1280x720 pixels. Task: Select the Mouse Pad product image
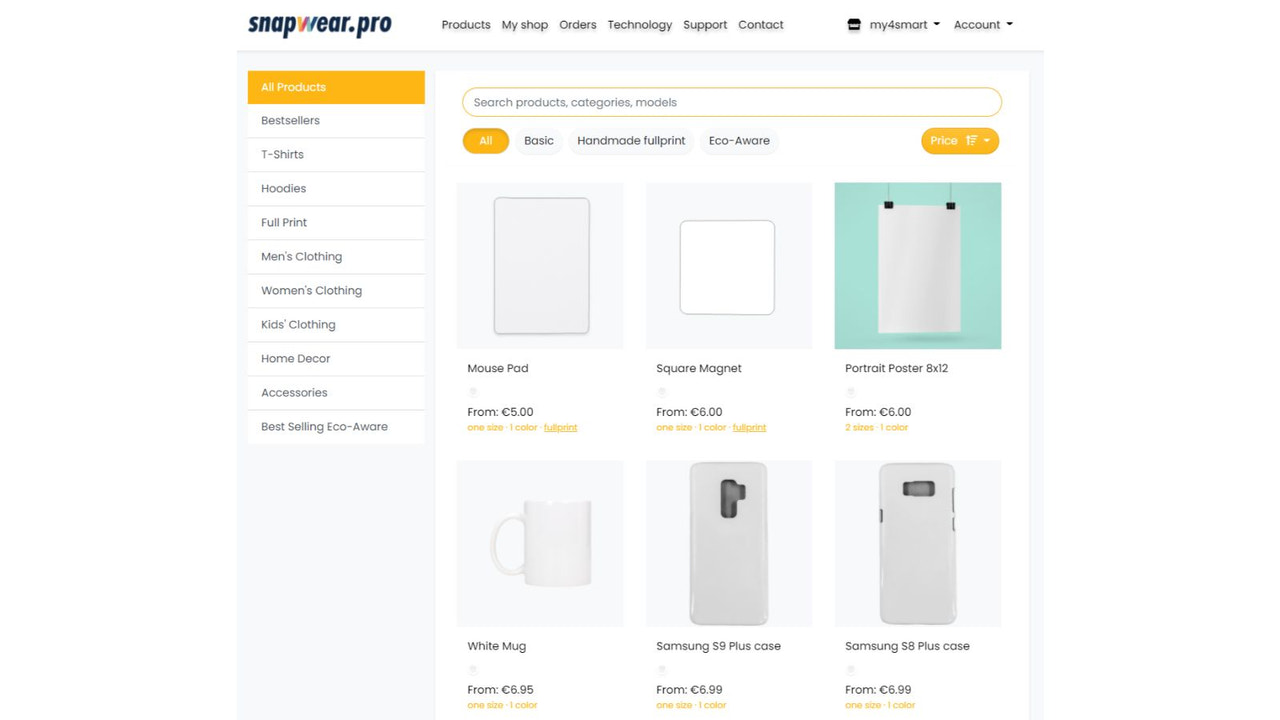pos(540,265)
